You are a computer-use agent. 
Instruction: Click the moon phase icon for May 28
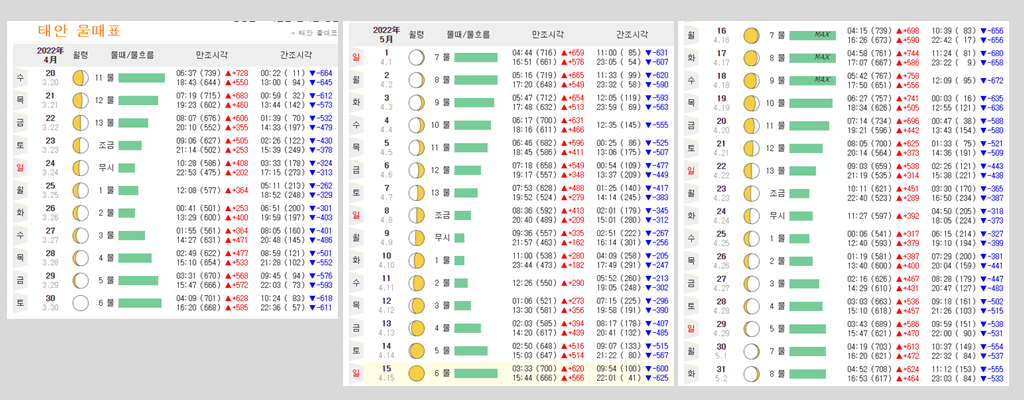(752, 306)
